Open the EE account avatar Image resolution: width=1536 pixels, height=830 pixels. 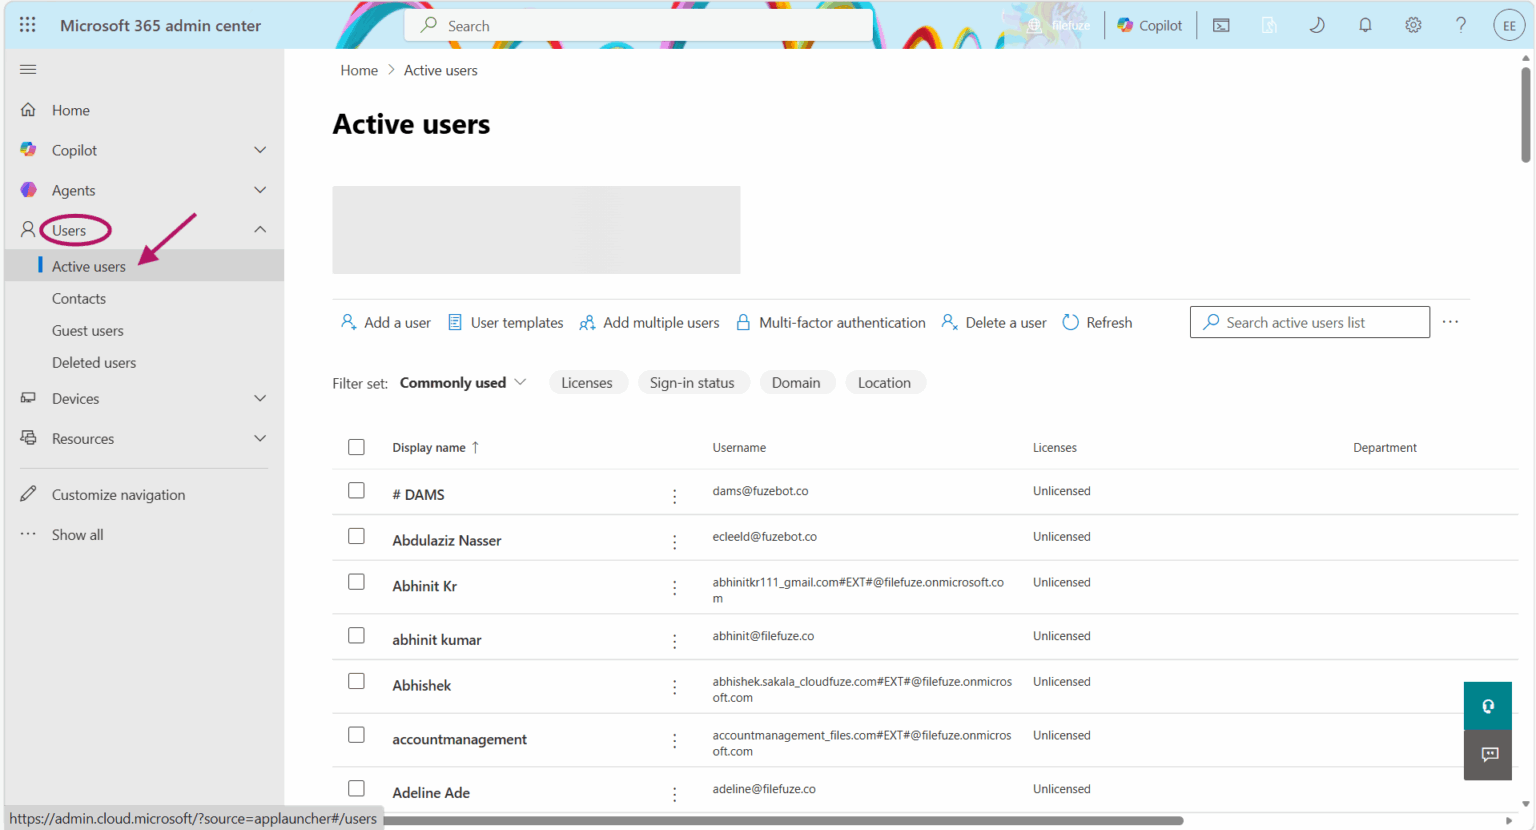click(1509, 25)
